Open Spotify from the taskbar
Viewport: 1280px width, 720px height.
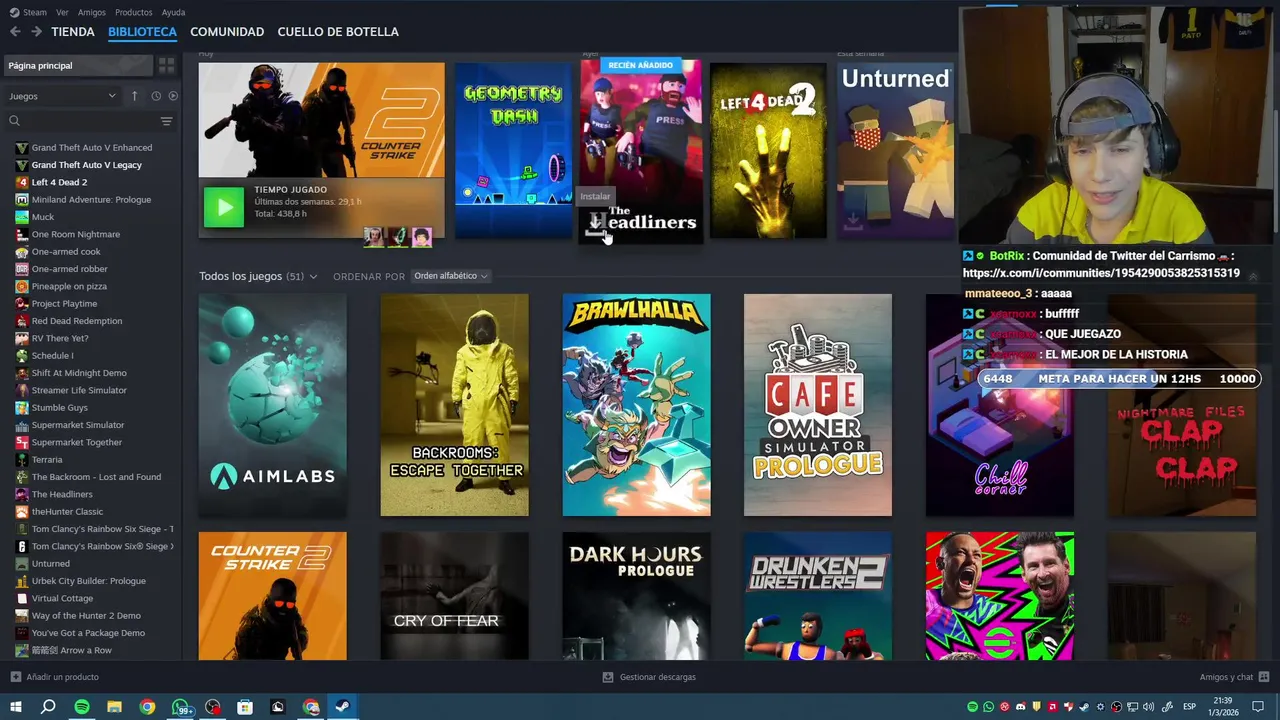click(x=82, y=707)
